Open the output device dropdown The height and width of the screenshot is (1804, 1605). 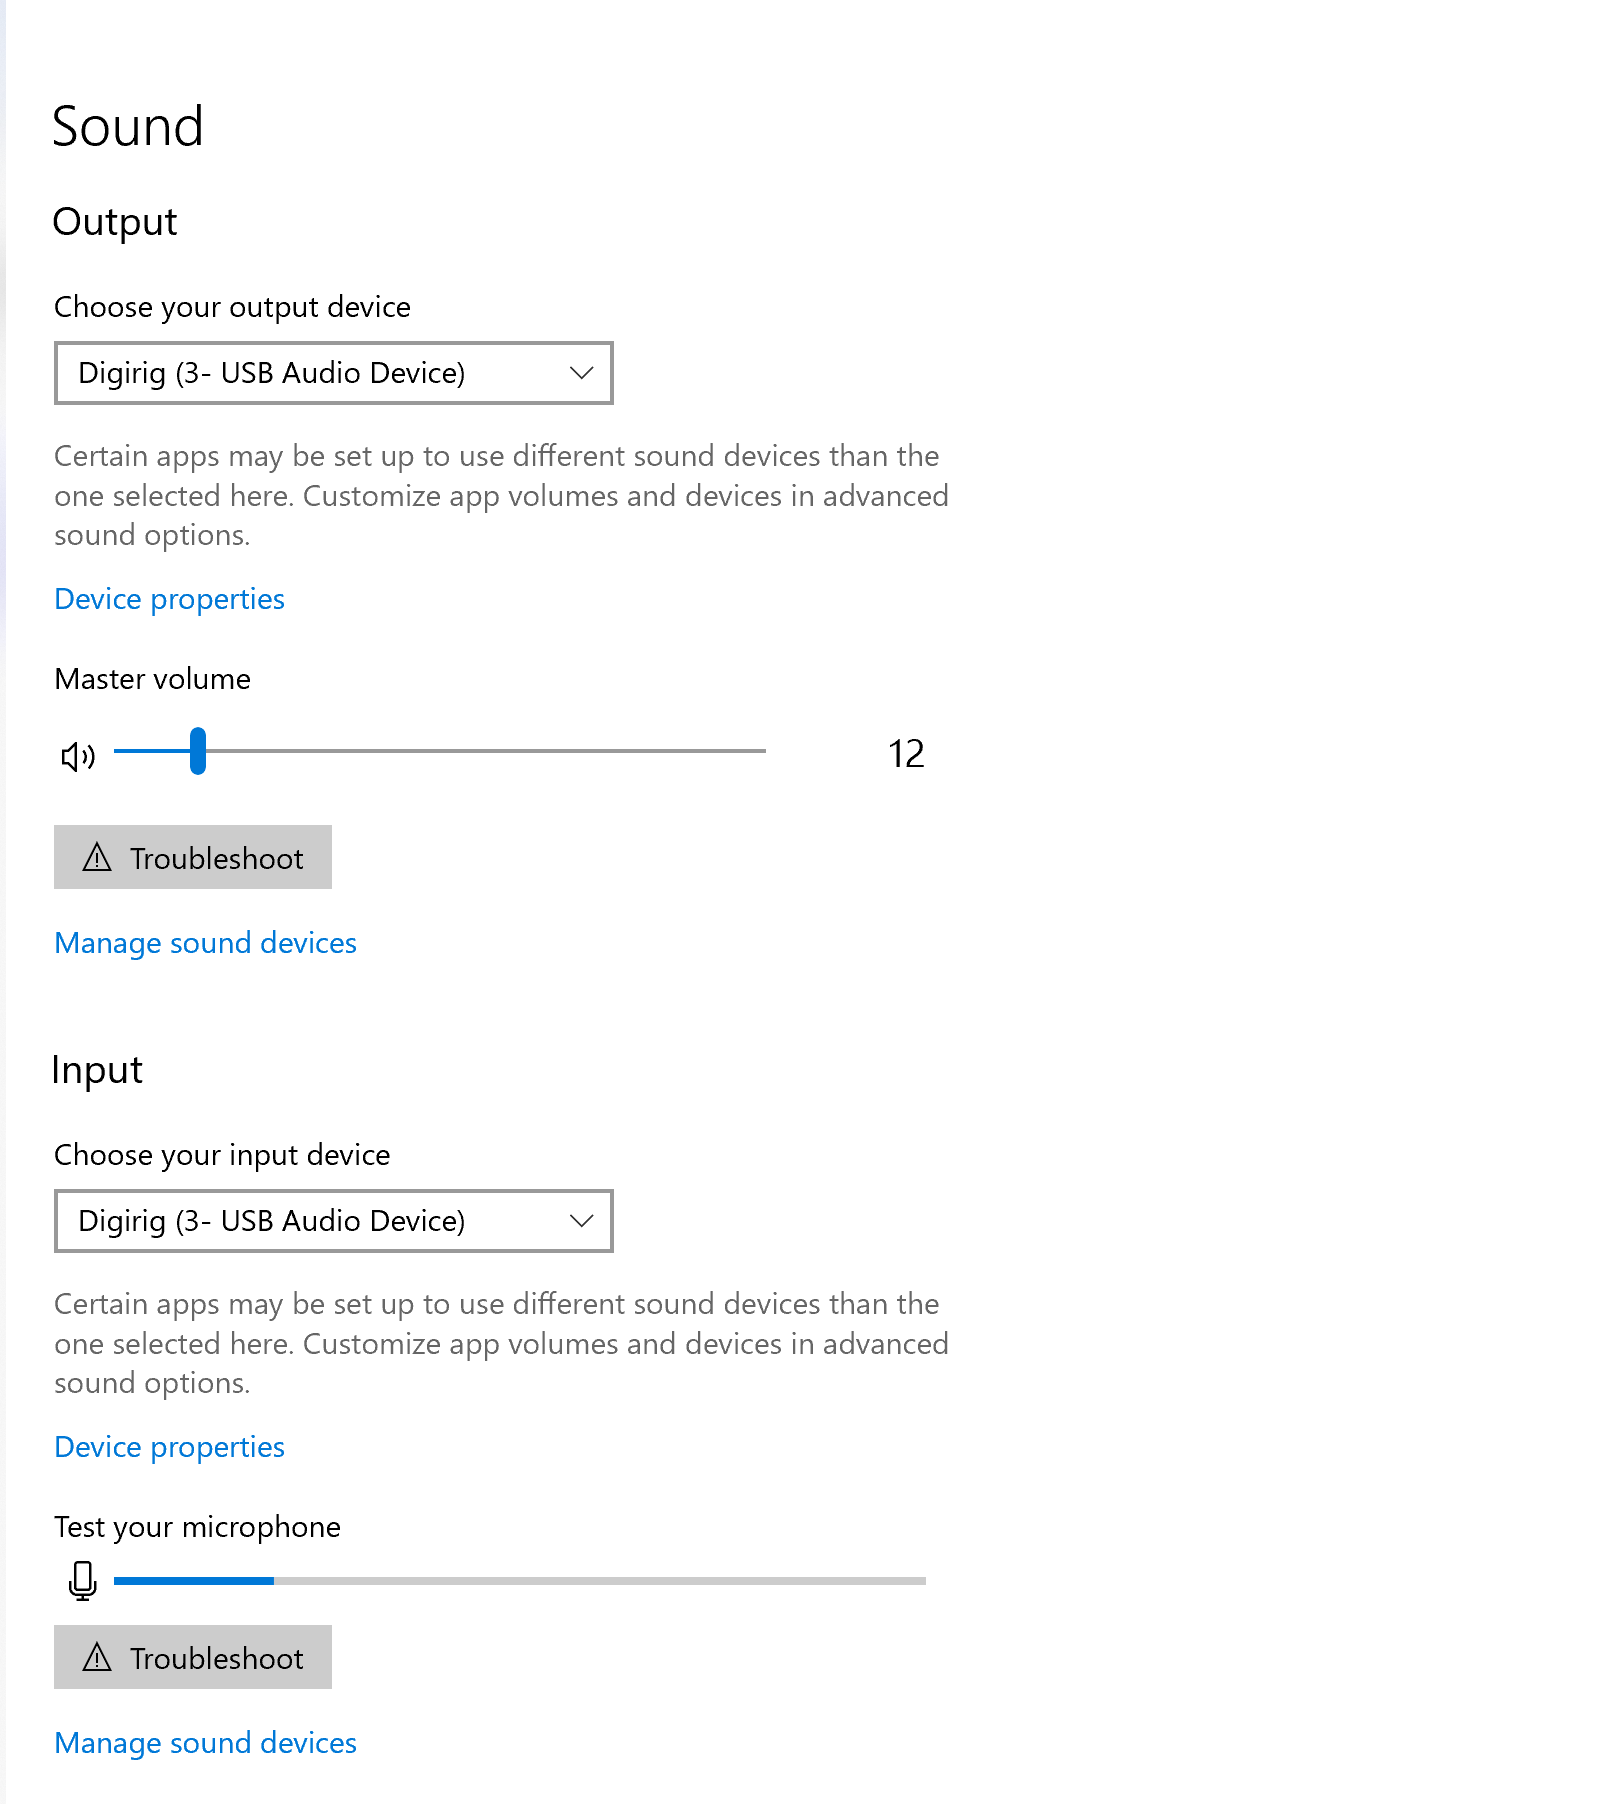click(333, 373)
